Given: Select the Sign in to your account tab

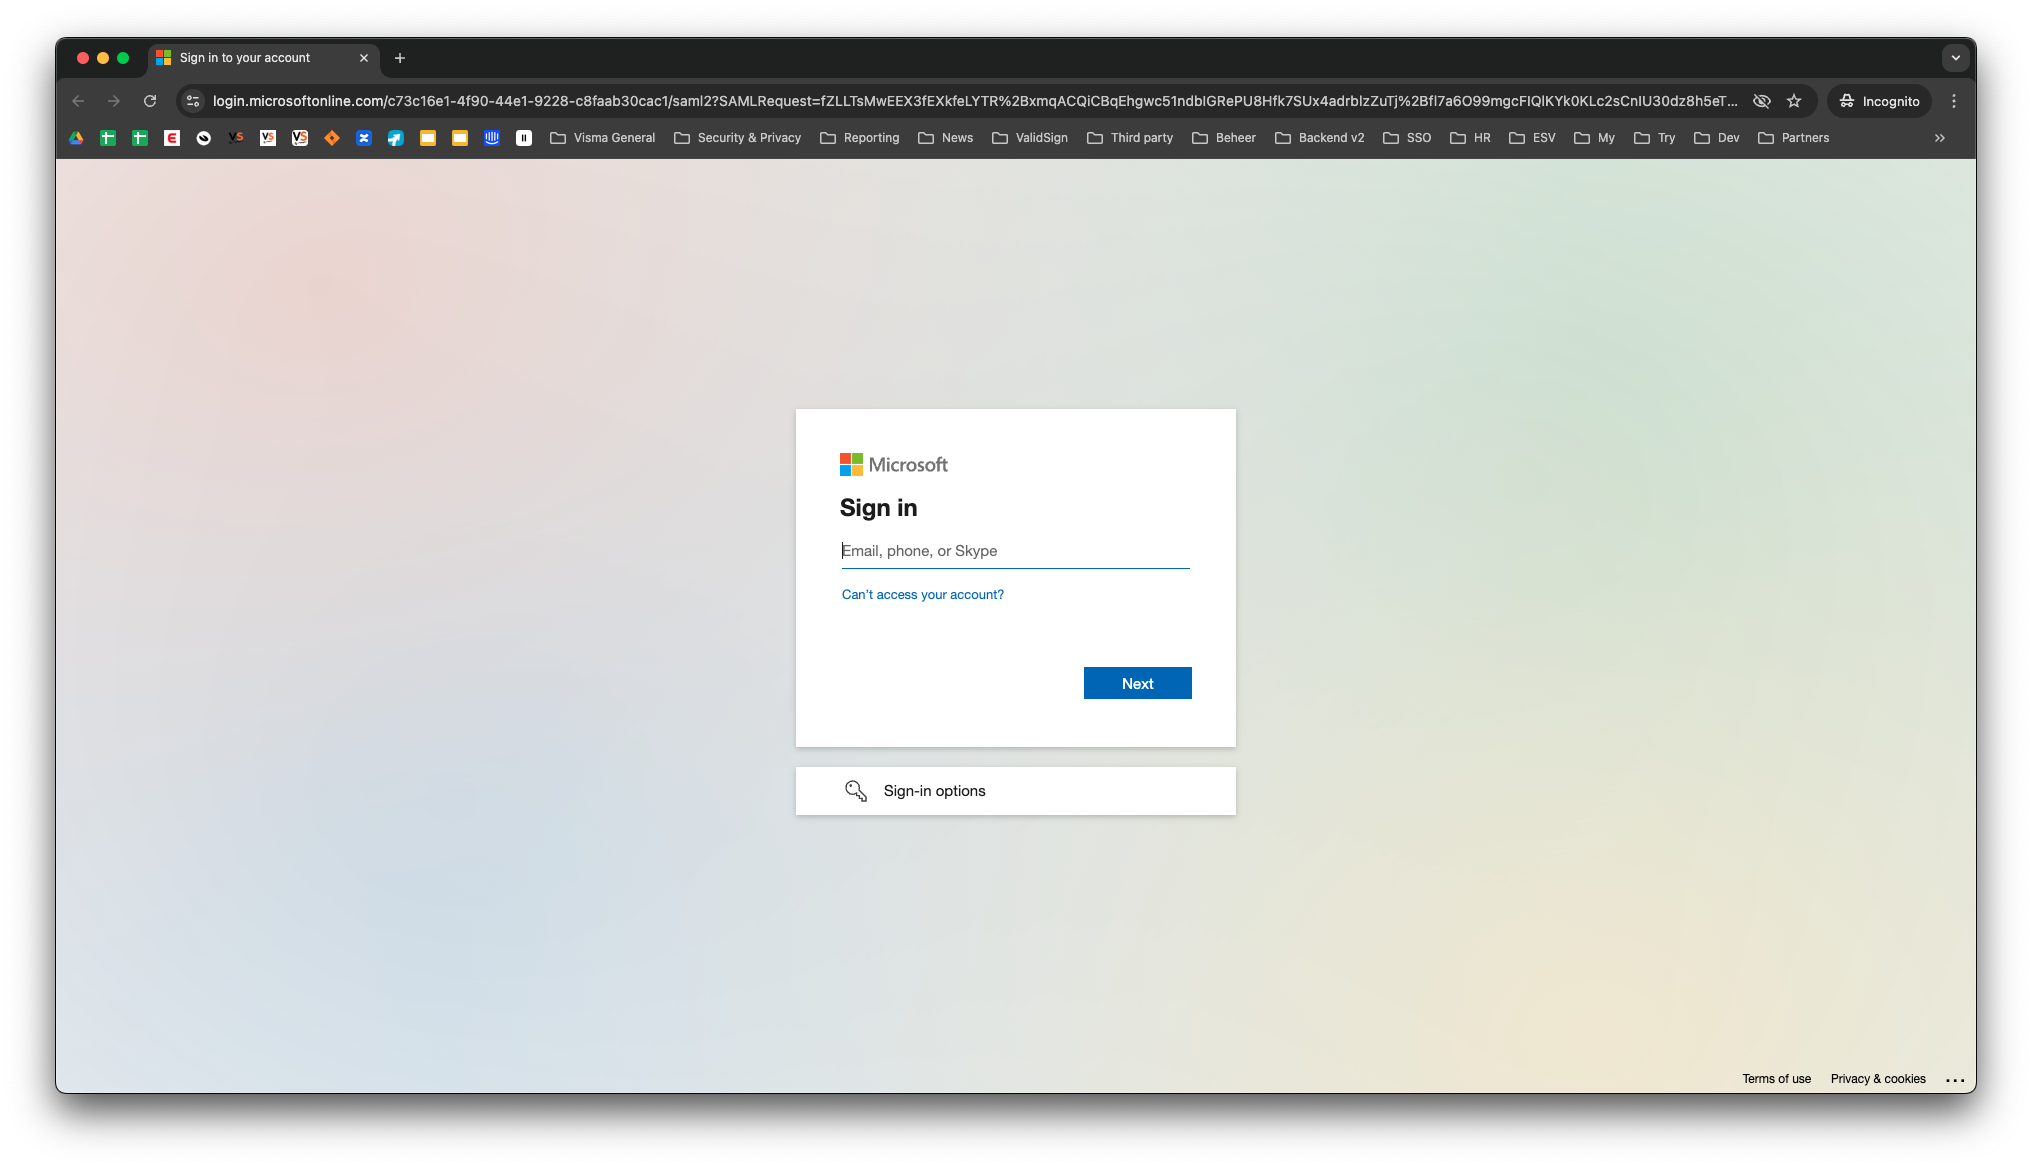Looking at the screenshot, I should [264, 58].
